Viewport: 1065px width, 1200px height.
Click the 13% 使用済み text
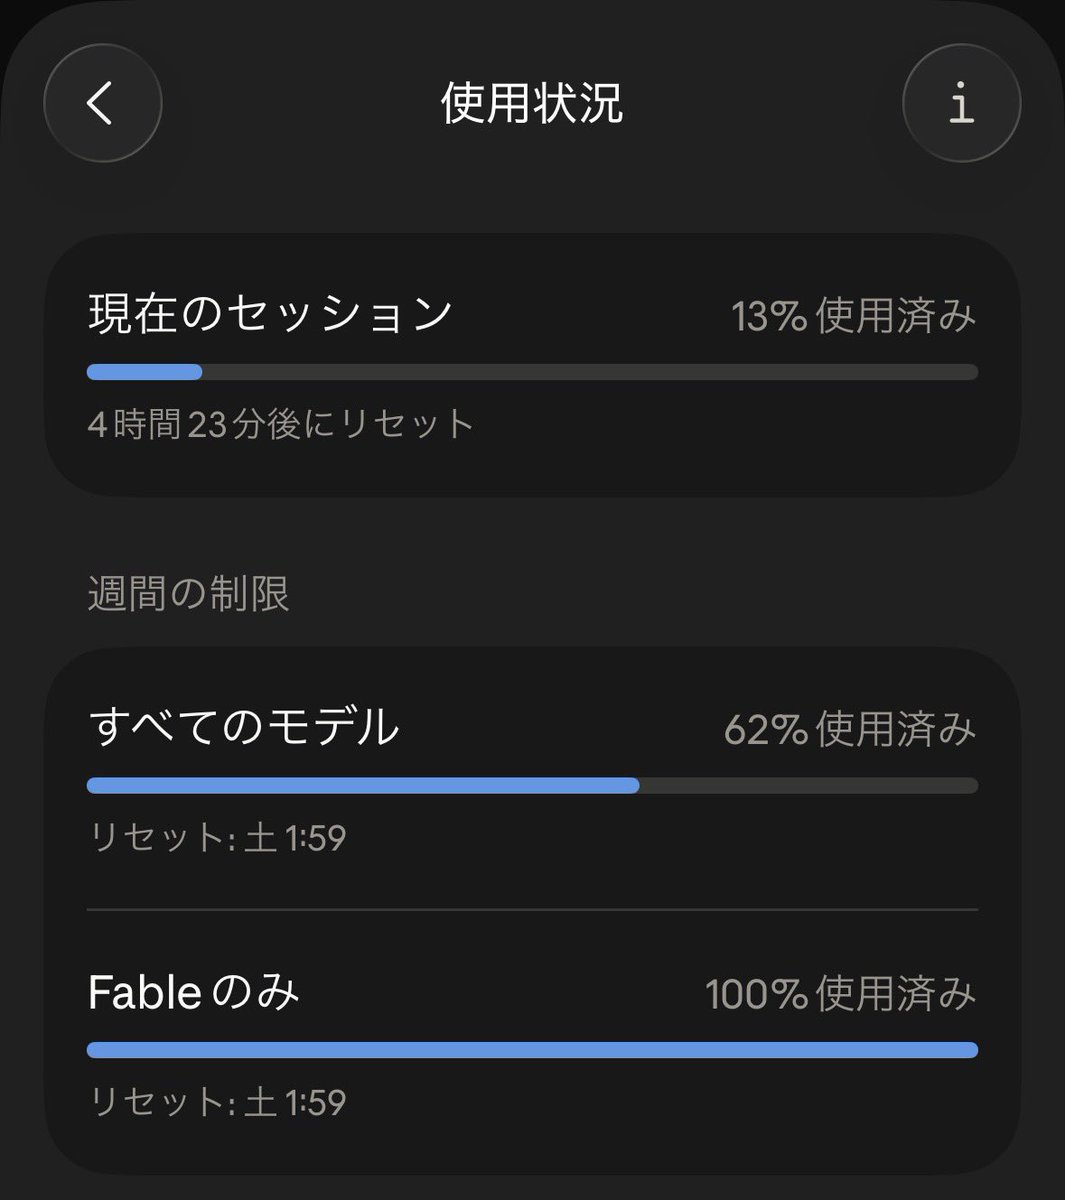coord(853,317)
